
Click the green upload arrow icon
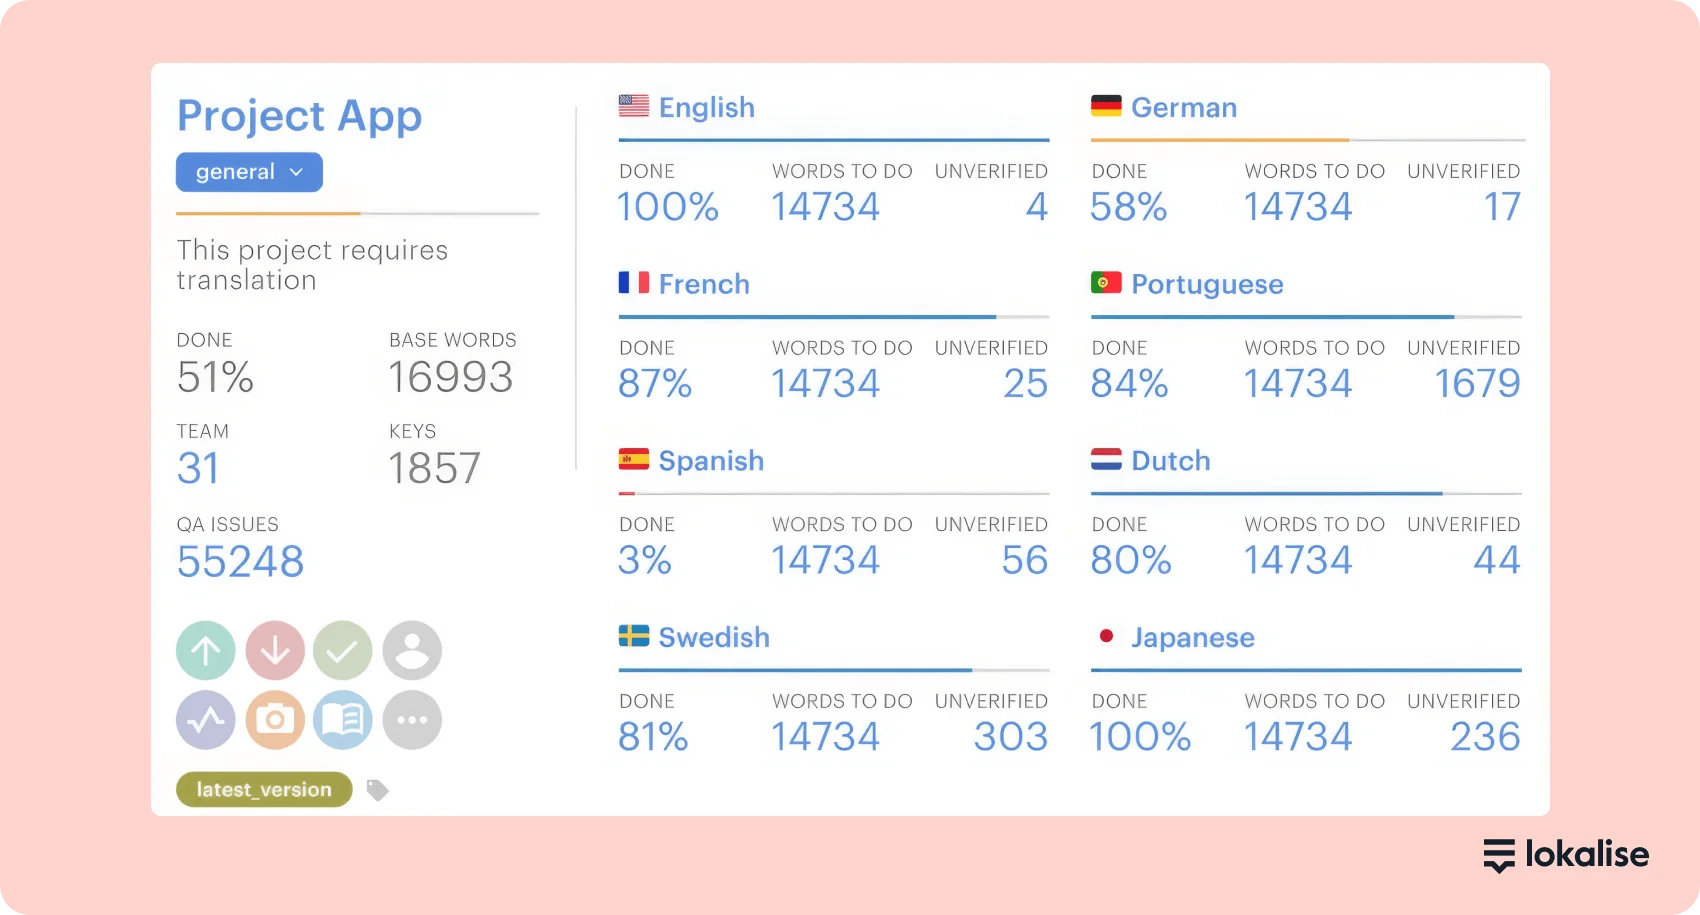tap(206, 651)
